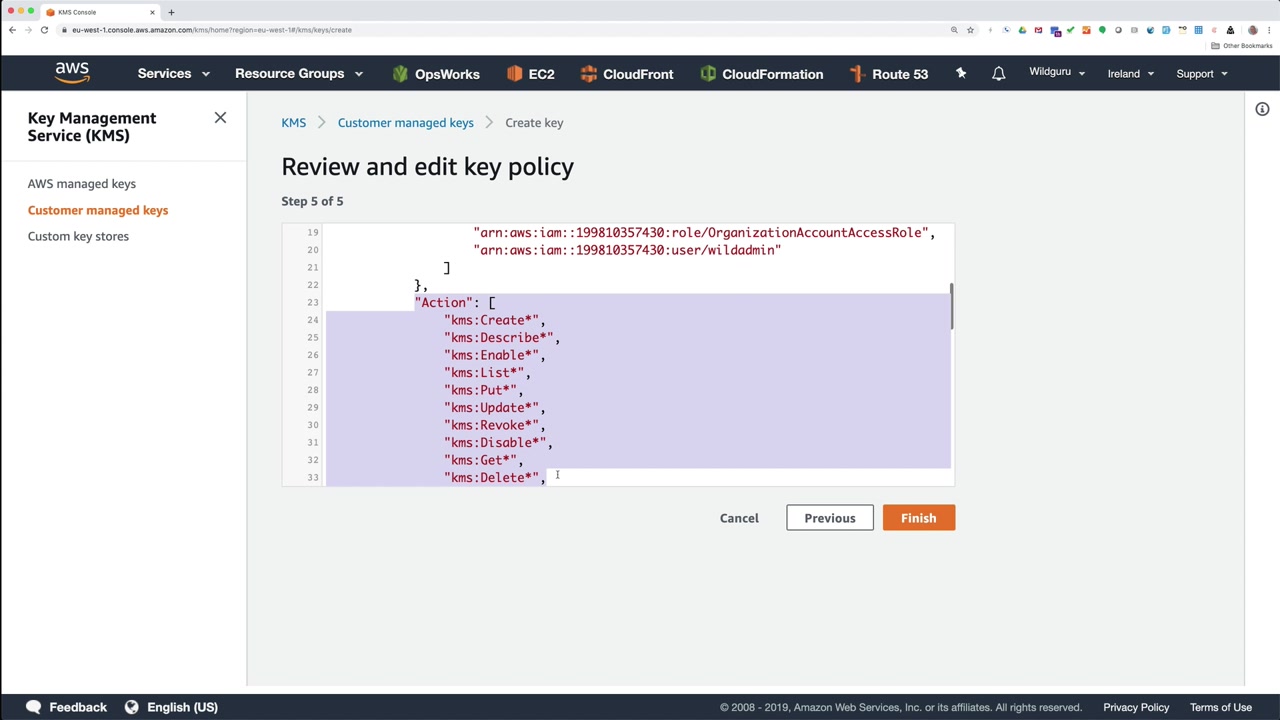Close the KMS Console tab
1280x720 pixels.
pos(152,12)
